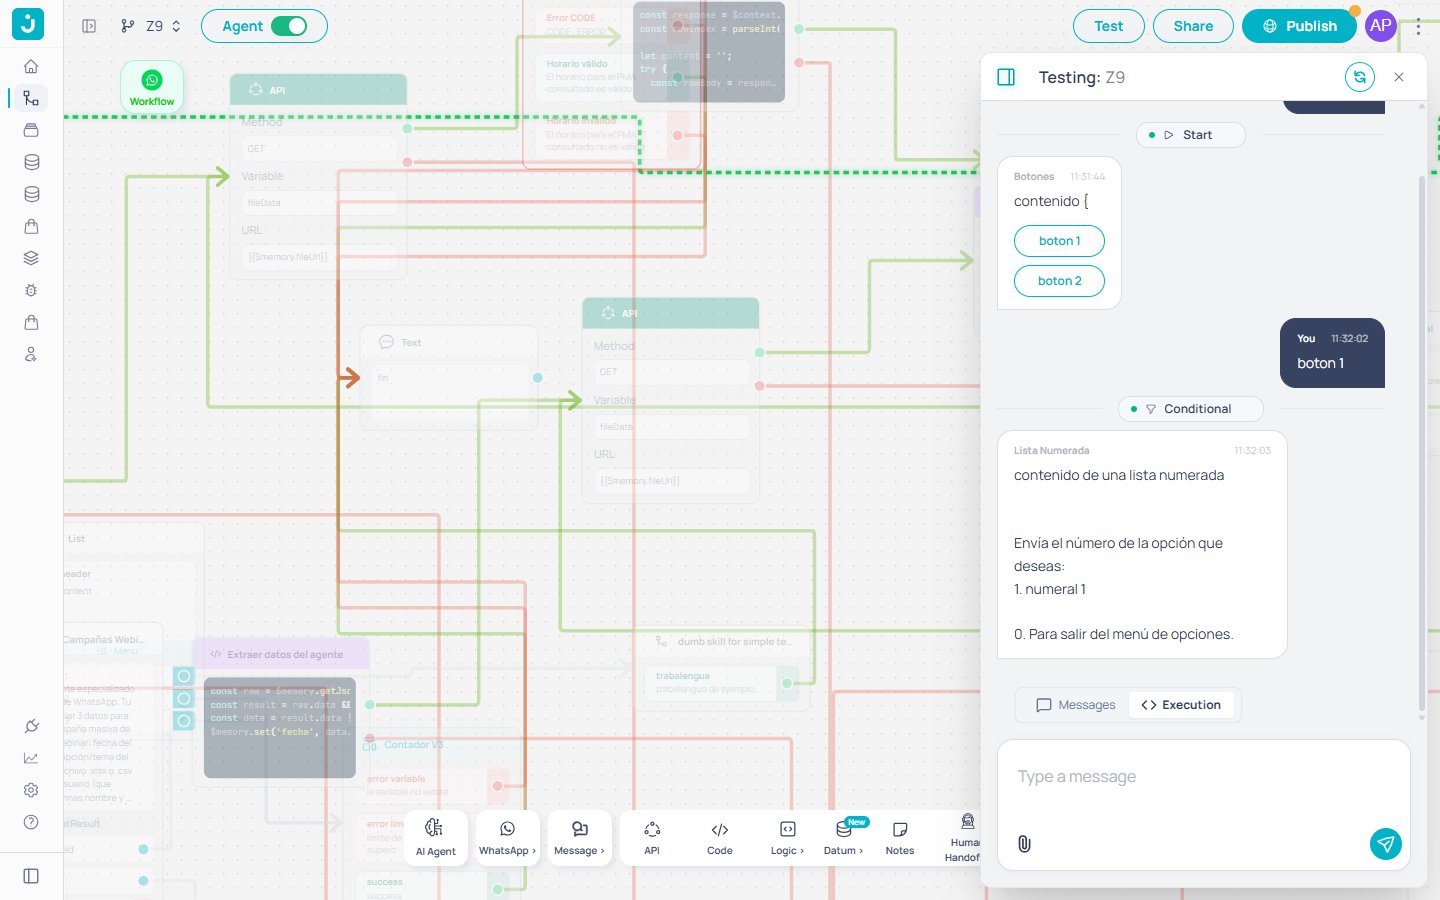Screen dimensions: 1440x900
Task: Add a Code node from the bottom toolbar
Action: tap(720, 838)
